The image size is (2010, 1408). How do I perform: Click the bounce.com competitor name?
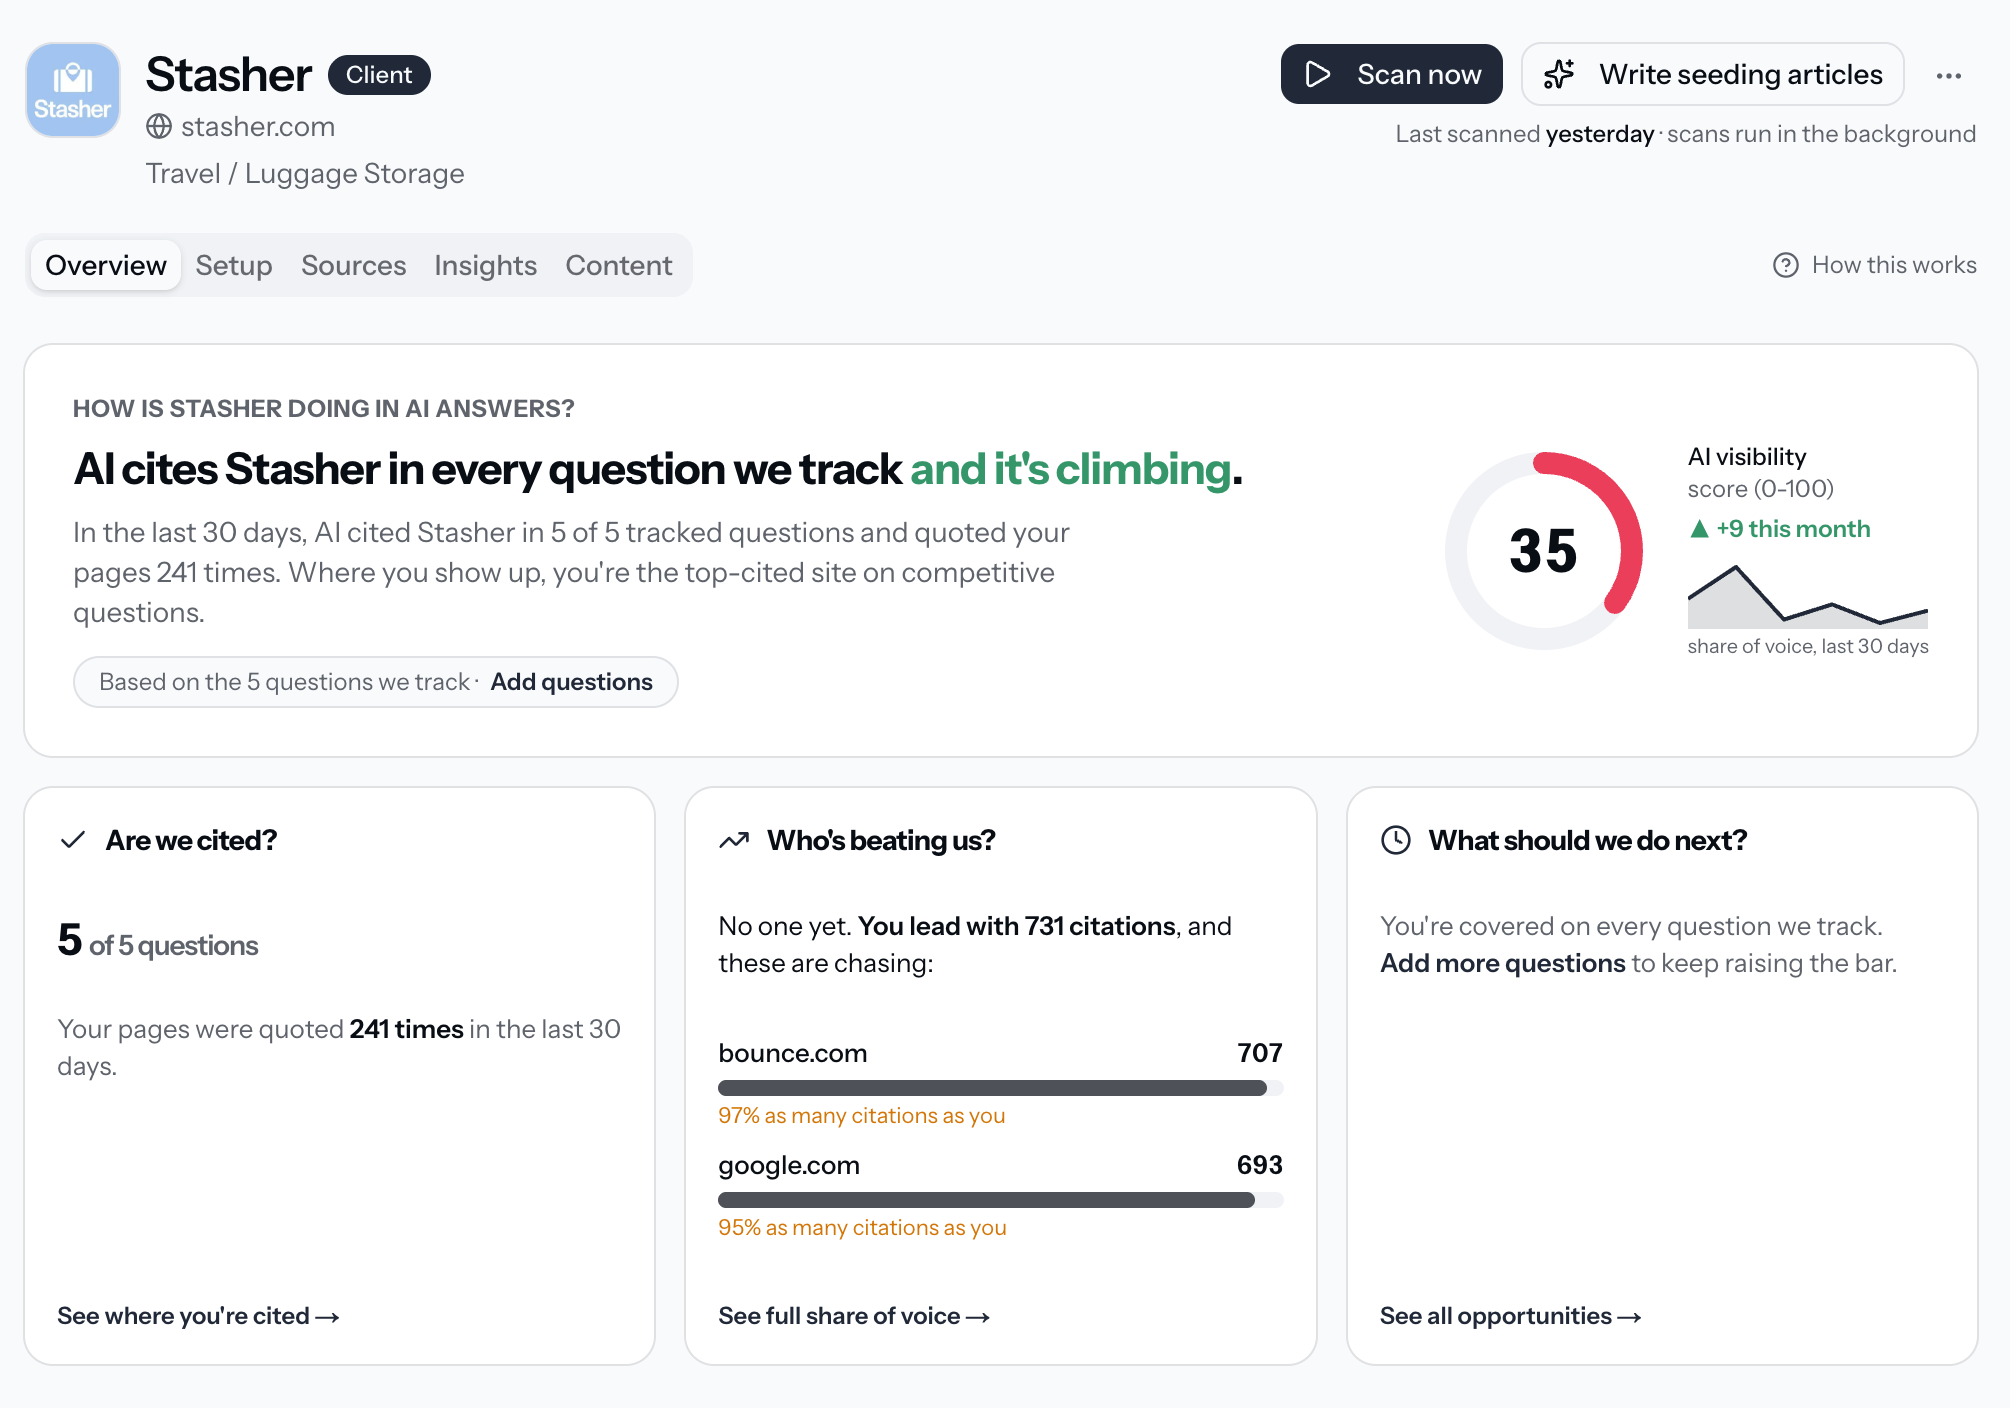pos(793,1053)
